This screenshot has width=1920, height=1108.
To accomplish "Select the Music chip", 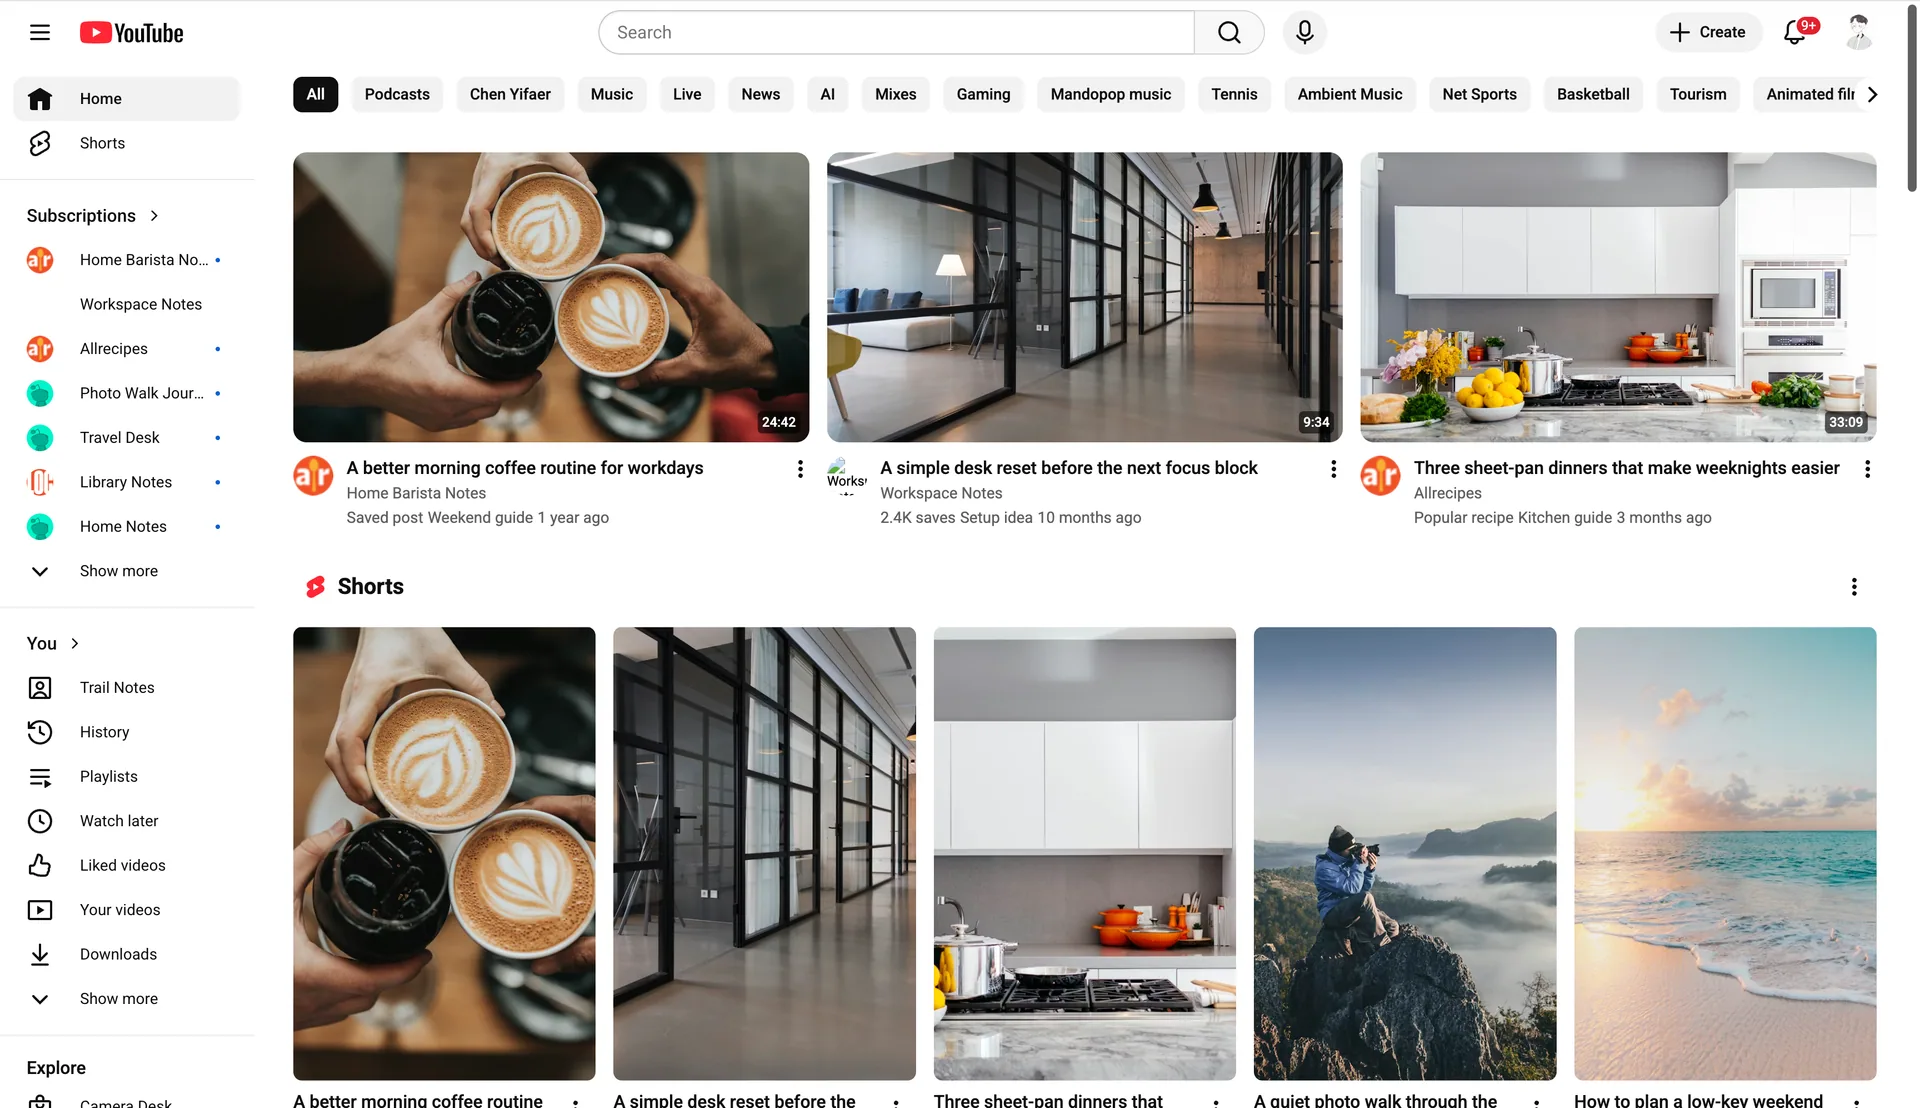I will (x=611, y=94).
